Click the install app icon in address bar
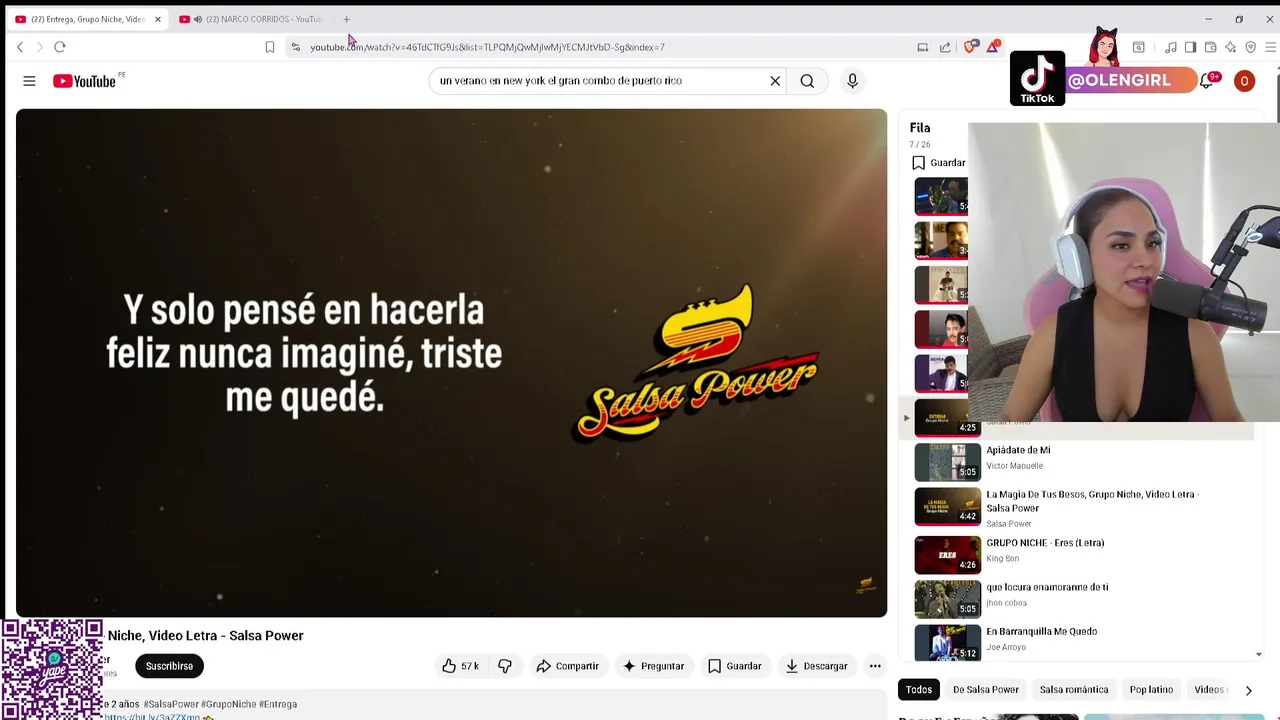Viewport: 1280px width, 720px height. [923, 47]
